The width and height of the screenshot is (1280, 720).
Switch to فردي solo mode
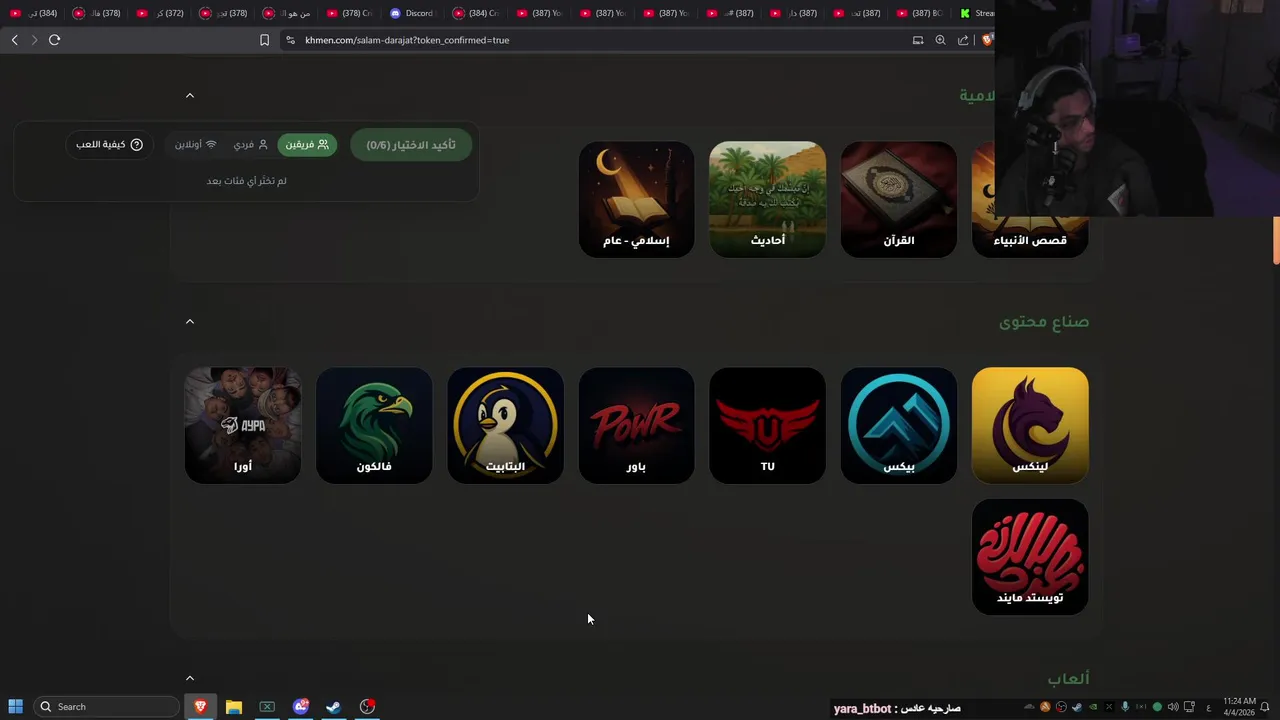point(251,145)
